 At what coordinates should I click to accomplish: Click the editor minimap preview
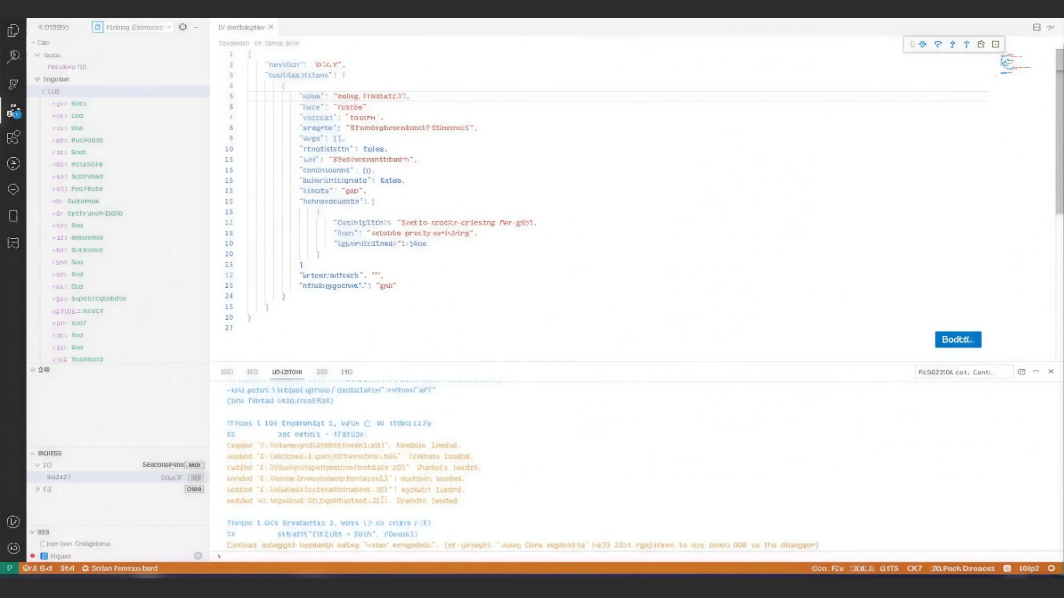tap(1015, 64)
